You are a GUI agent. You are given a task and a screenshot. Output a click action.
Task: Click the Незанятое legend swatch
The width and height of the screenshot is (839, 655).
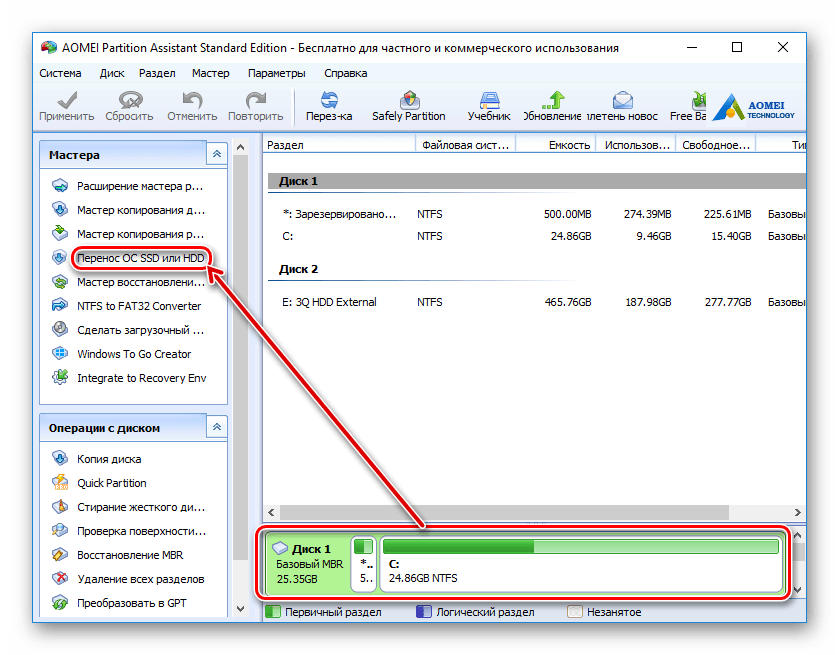click(x=574, y=612)
